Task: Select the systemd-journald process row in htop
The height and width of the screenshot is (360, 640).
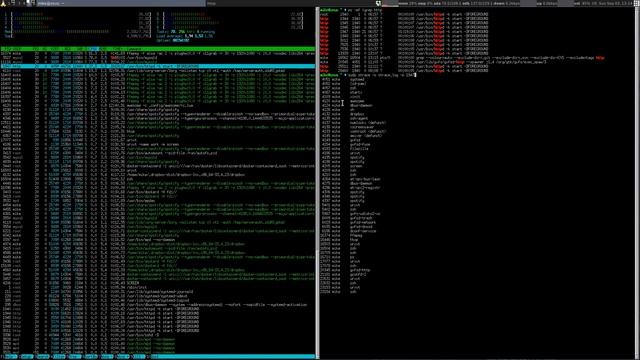Action: coord(158,292)
